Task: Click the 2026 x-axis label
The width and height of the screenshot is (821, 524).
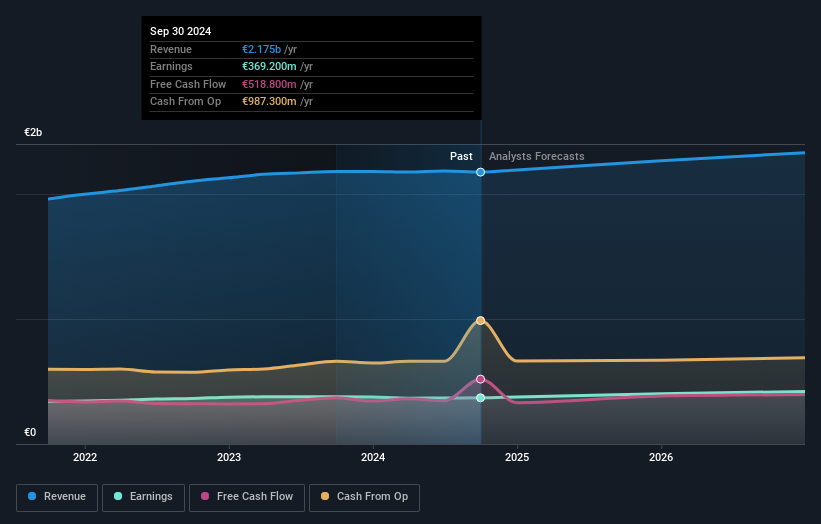Action: pos(661,457)
